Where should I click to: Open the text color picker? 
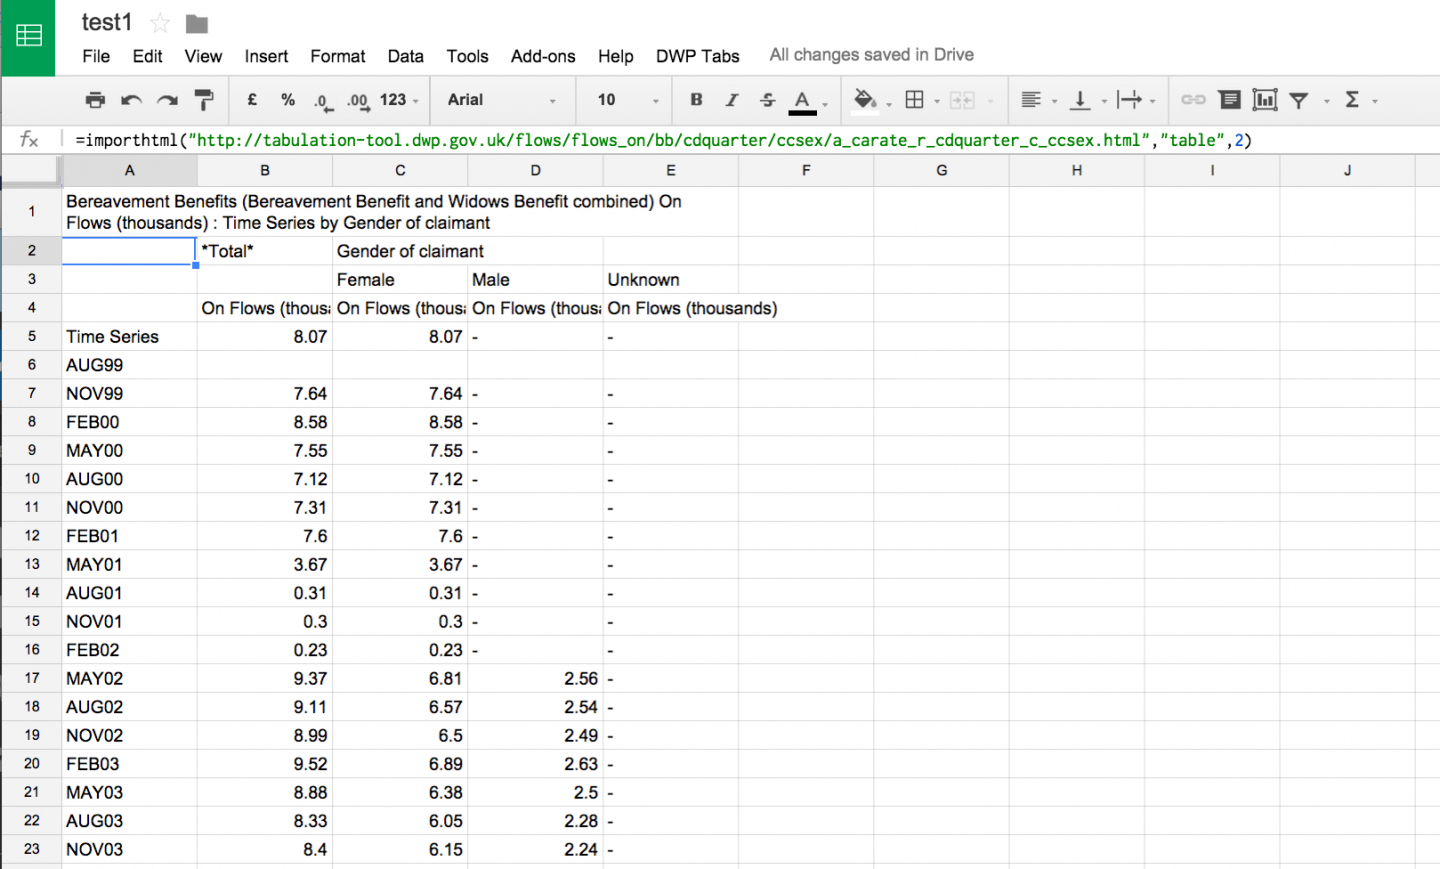click(802, 100)
